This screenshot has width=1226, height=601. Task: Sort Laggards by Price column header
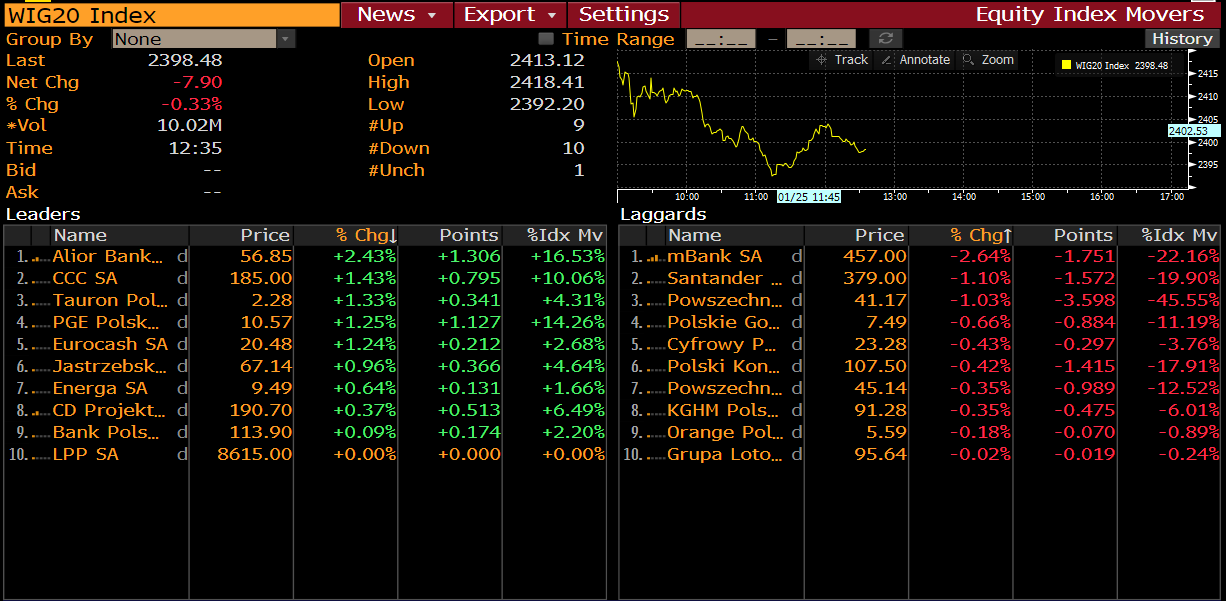[x=856, y=235]
